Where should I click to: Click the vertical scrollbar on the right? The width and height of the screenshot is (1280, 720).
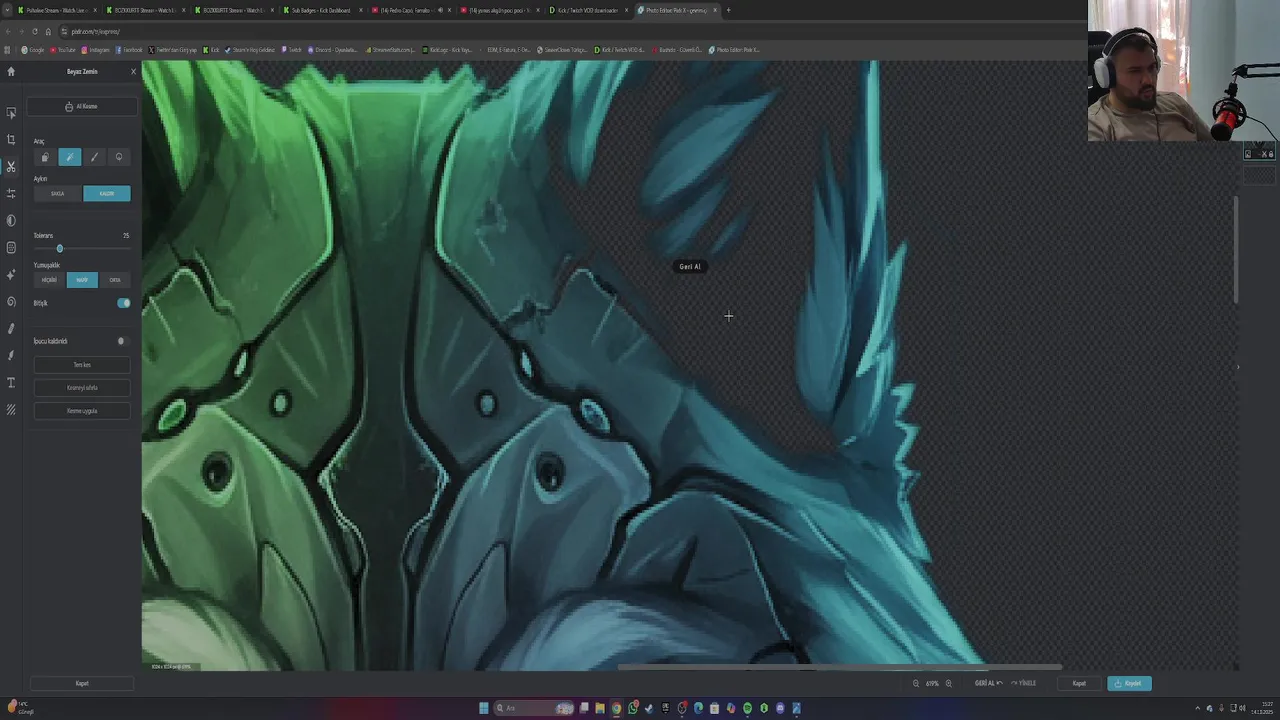(x=1236, y=250)
